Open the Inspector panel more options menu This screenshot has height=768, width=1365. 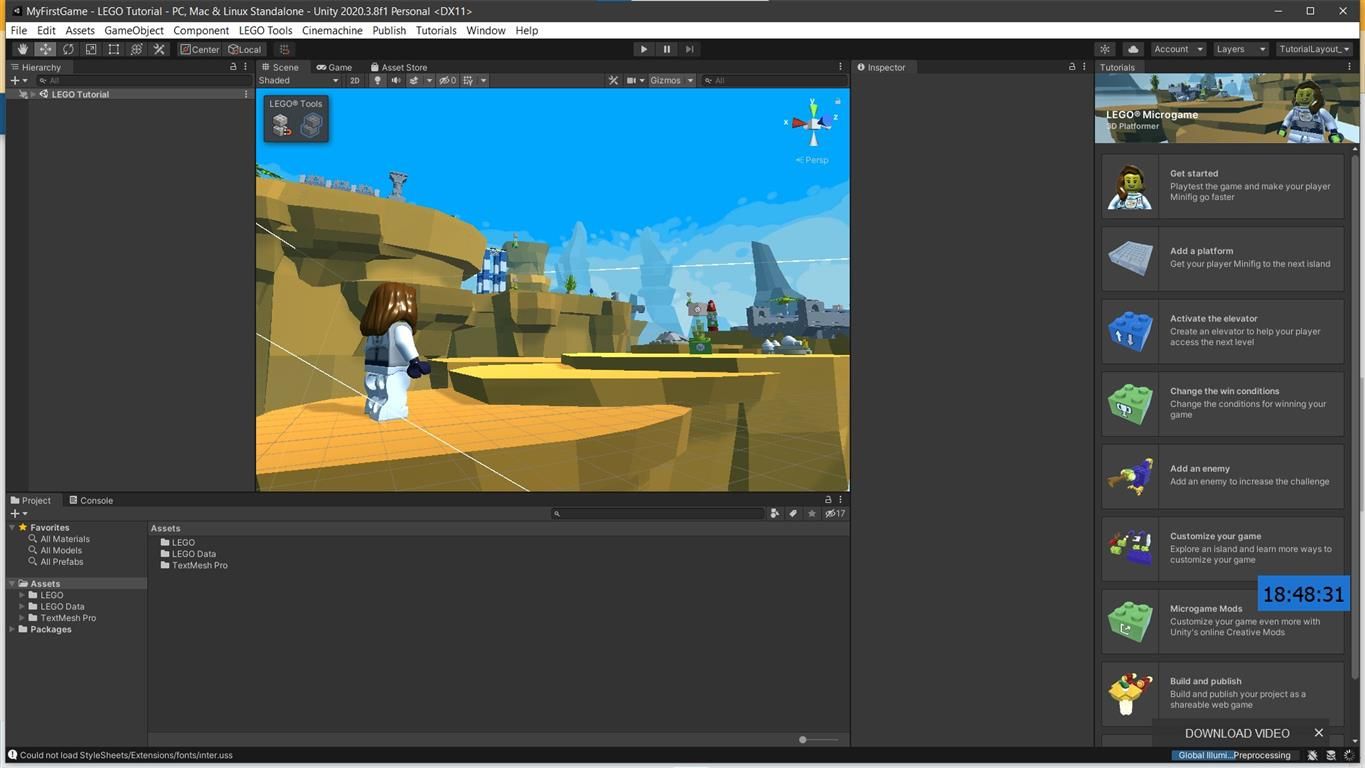coord(1084,67)
